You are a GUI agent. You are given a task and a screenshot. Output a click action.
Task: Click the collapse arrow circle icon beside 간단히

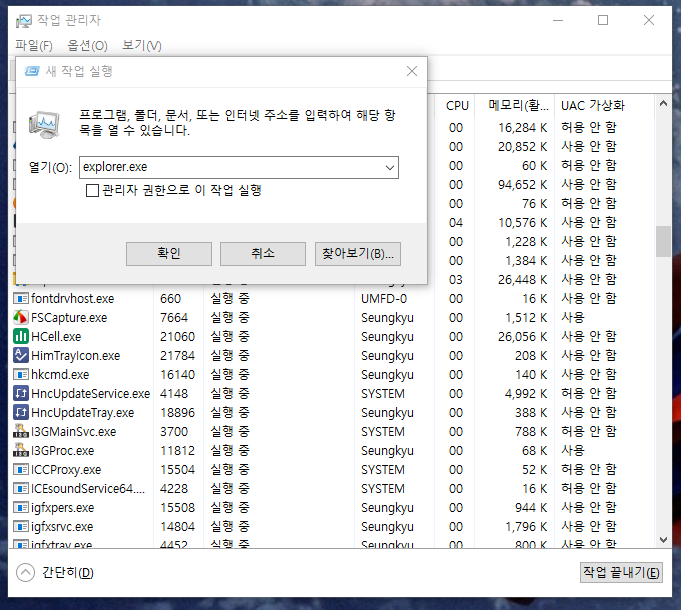click(x=25, y=572)
